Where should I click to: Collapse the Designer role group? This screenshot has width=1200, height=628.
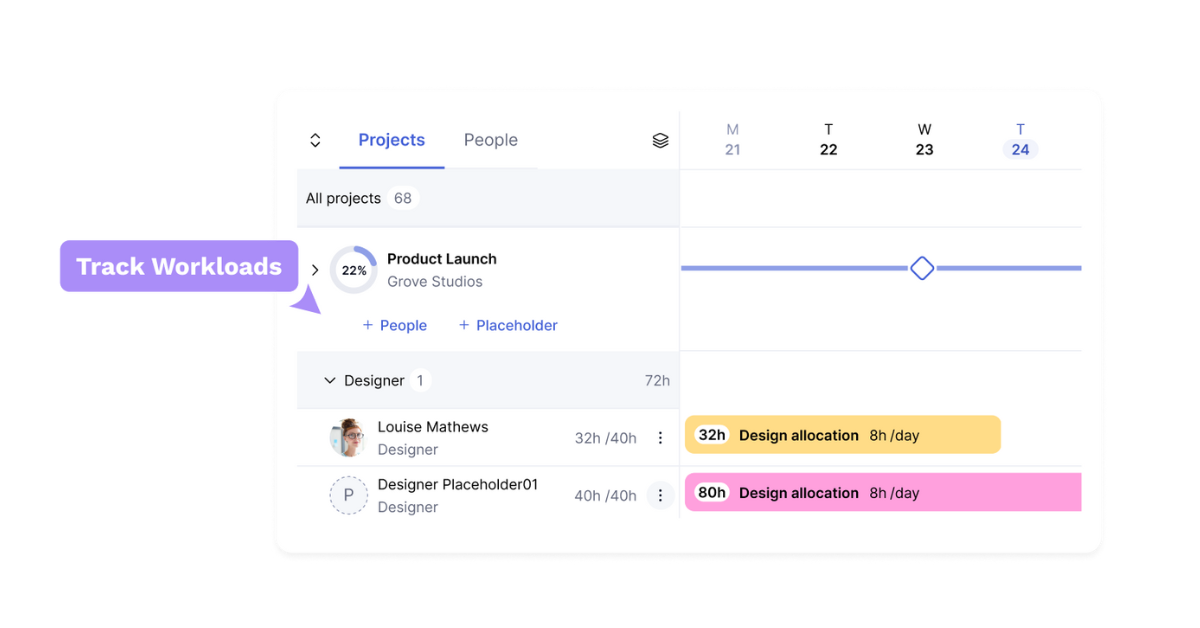coord(330,381)
